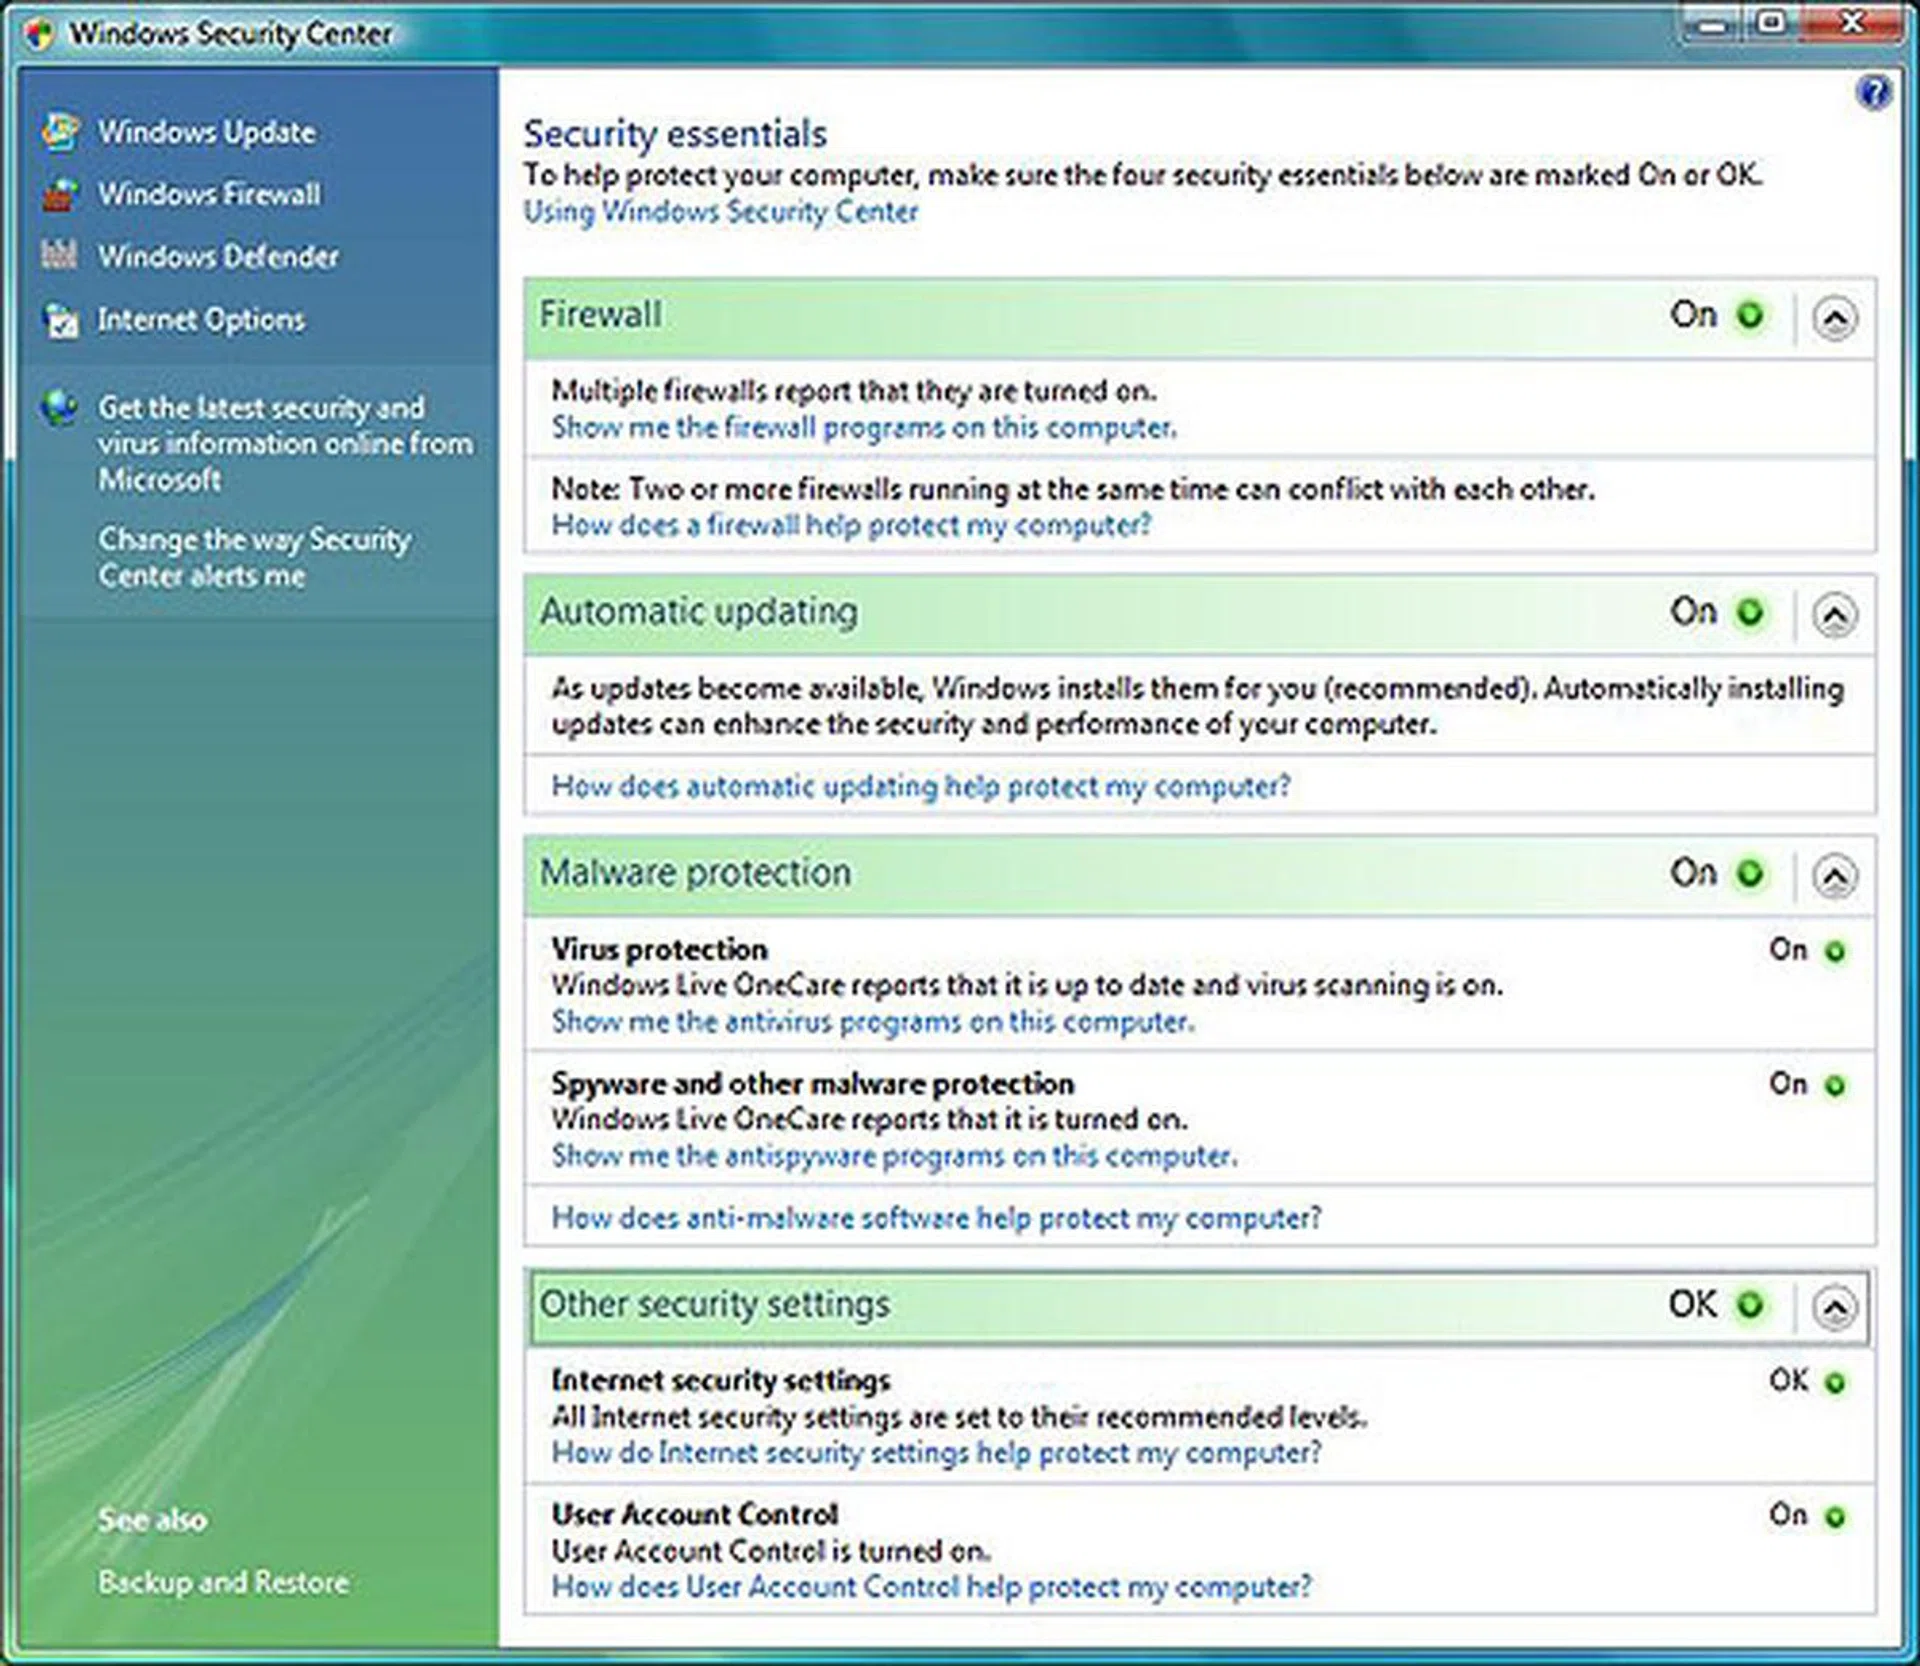Click the Windows Security Center title bar icon
This screenshot has width=1920, height=1666.
coord(38,33)
